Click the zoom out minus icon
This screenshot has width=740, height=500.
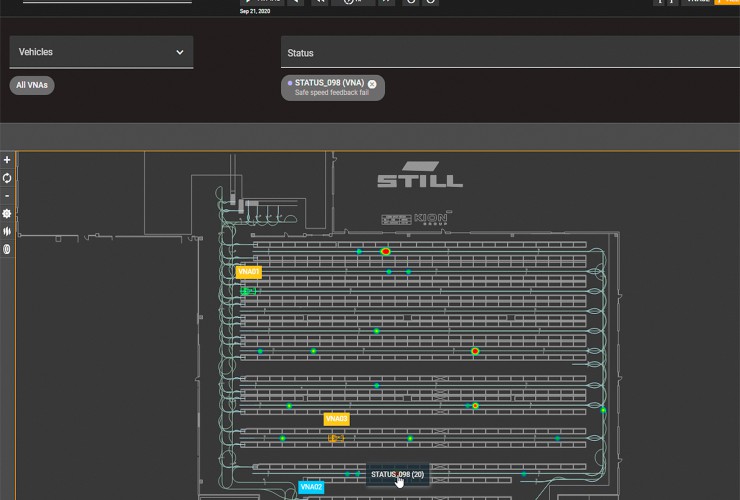point(7,196)
